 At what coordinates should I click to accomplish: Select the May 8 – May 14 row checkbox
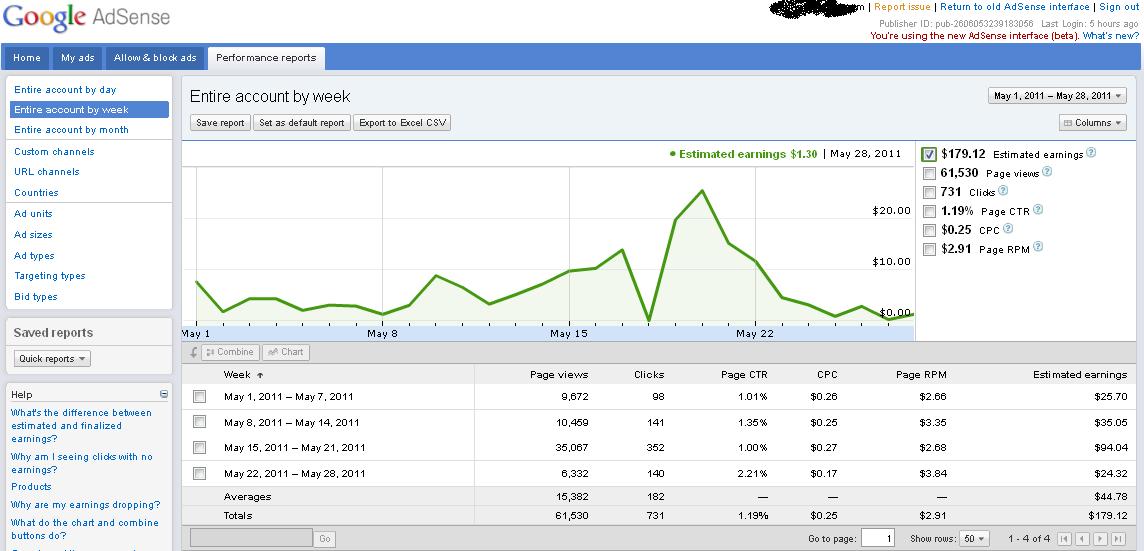[x=200, y=422]
